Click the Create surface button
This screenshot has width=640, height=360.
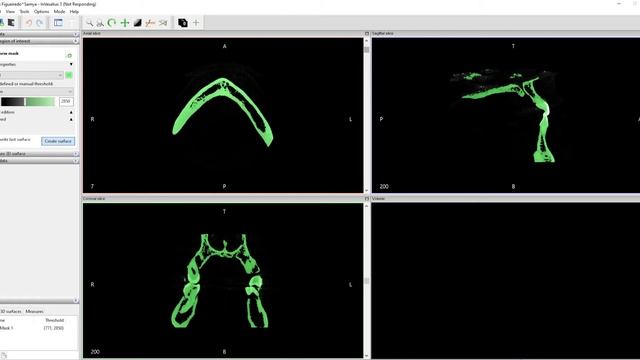pyautogui.click(x=58, y=141)
